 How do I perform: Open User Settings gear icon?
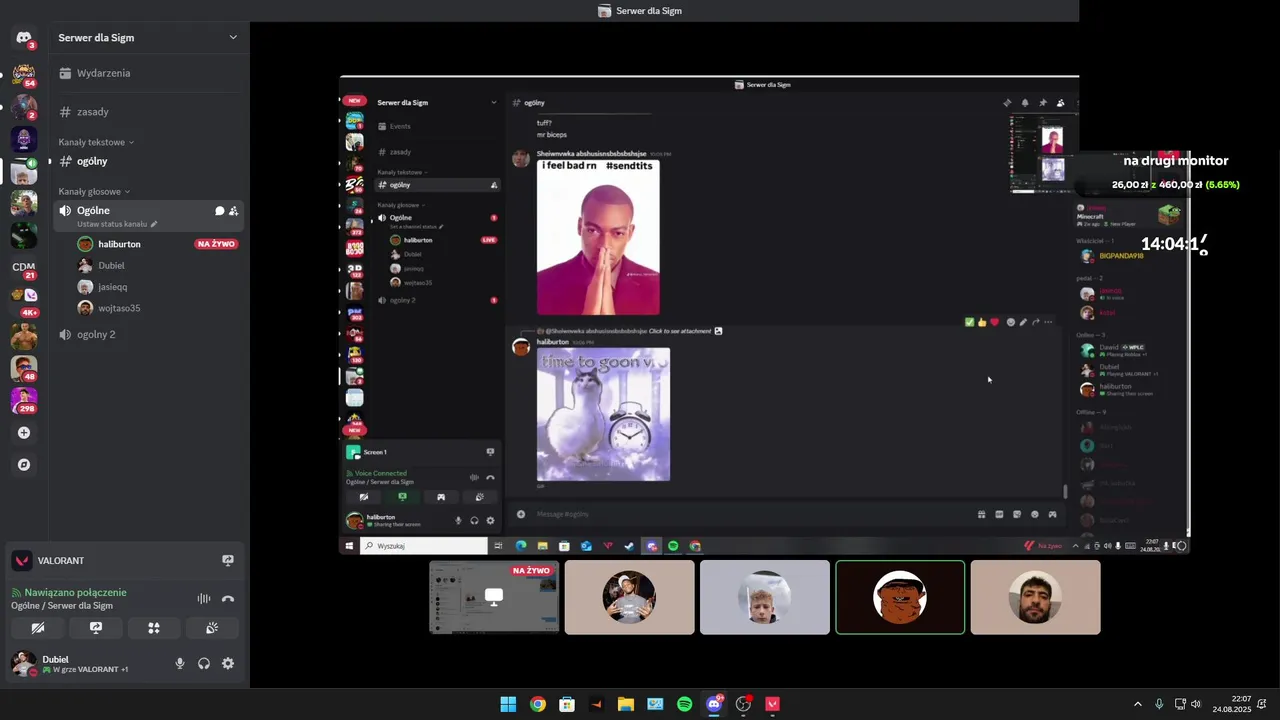(x=228, y=663)
